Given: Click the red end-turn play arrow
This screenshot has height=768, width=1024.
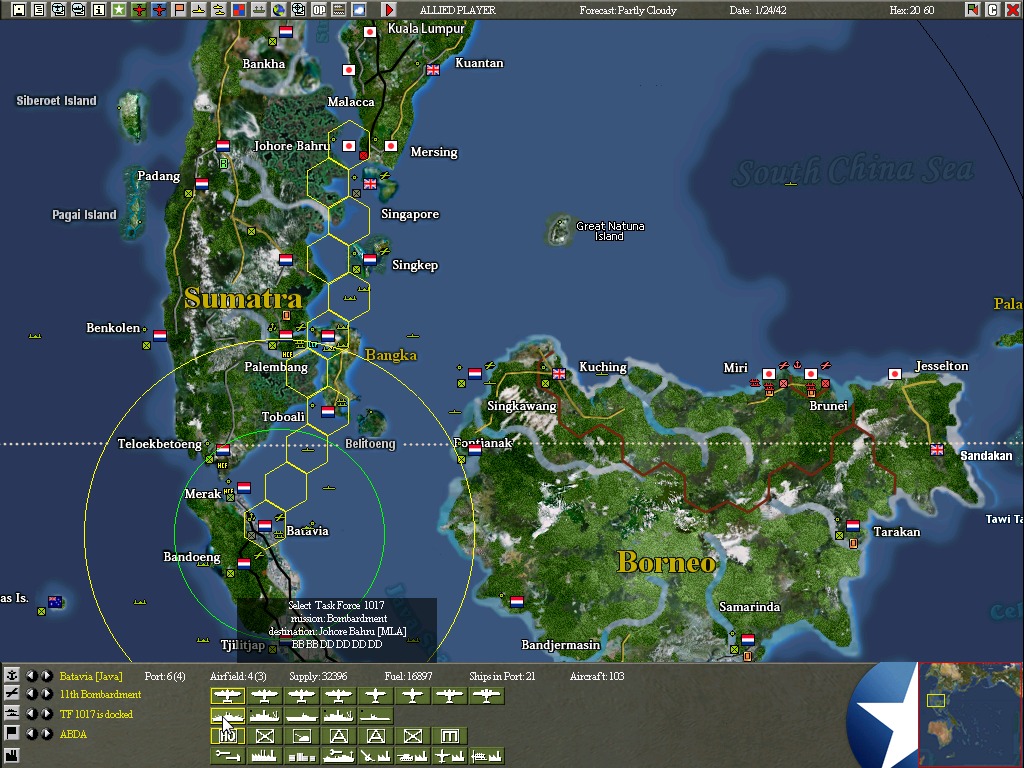Looking at the screenshot, I should [x=389, y=10].
